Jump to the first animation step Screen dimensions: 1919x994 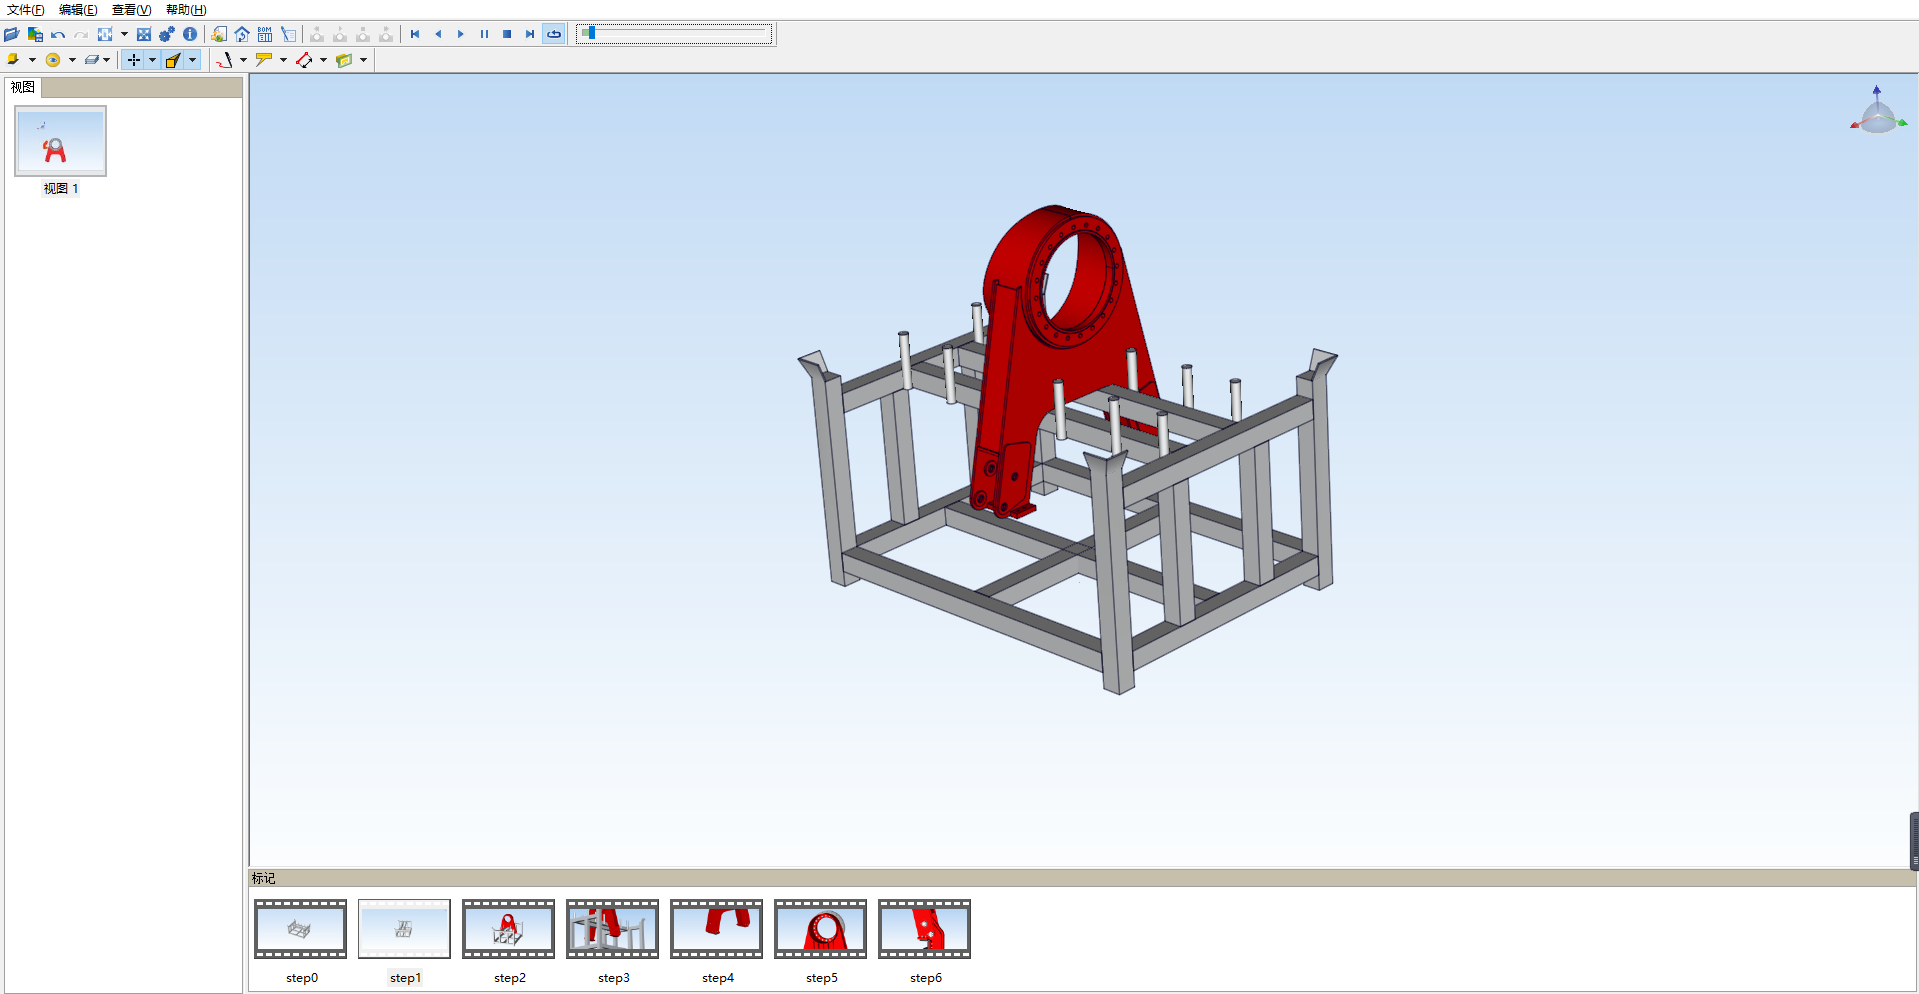(415, 34)
